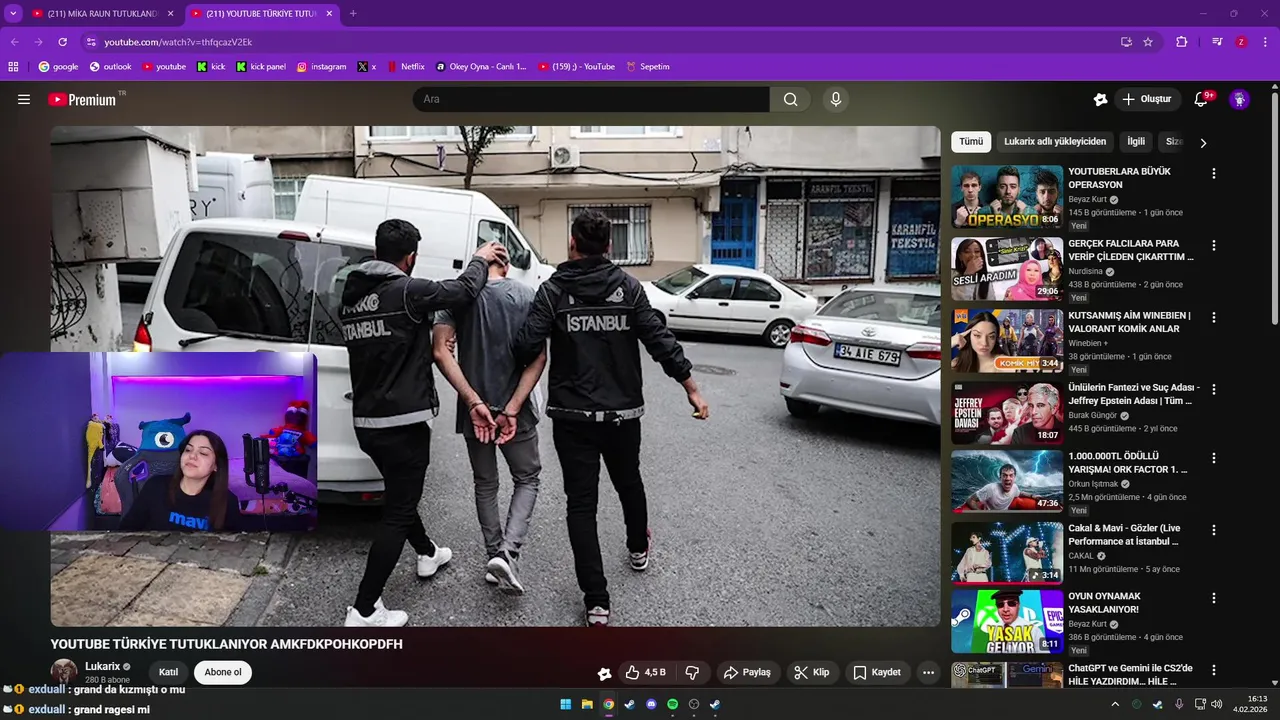Start voice search with microphone icon
Screen dimensions: 1280x720
coord(836,99)
